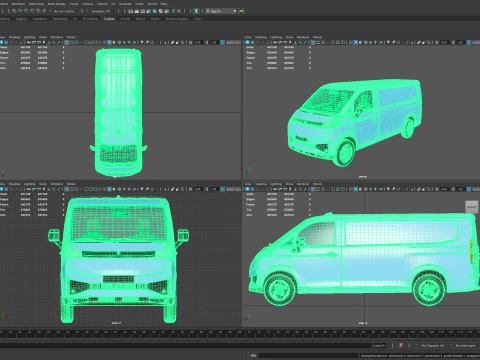Enable snap to projected center
480x360 pixels.
coord(32,11)
